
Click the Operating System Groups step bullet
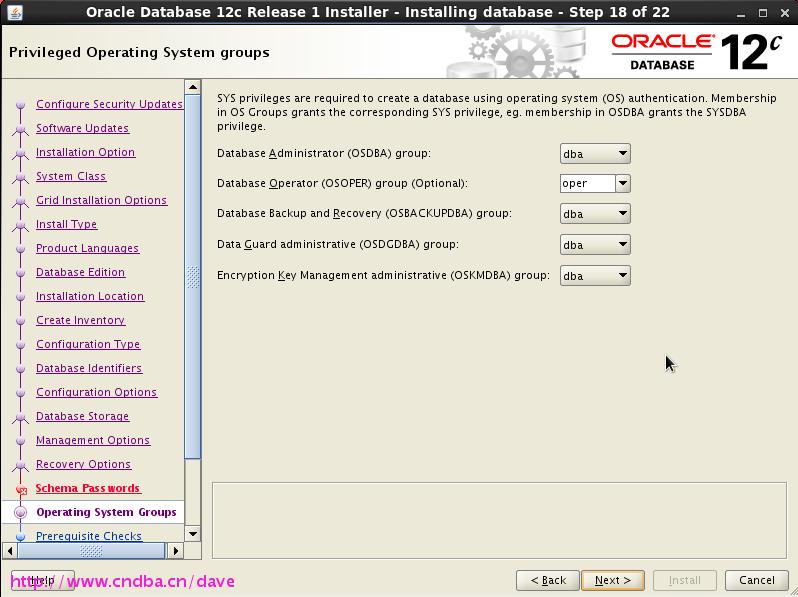[21, 513]
